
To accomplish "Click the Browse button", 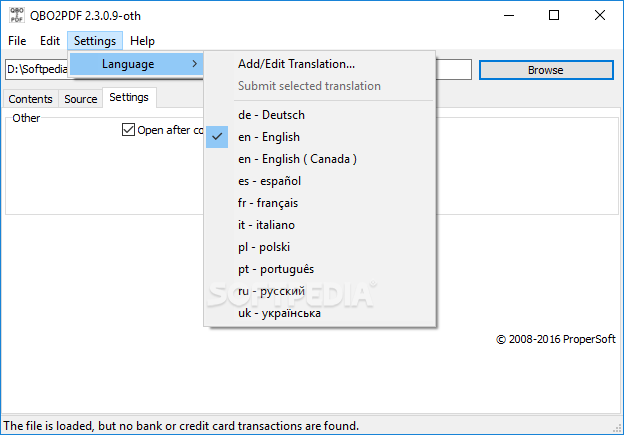I will tap(546, 70).
